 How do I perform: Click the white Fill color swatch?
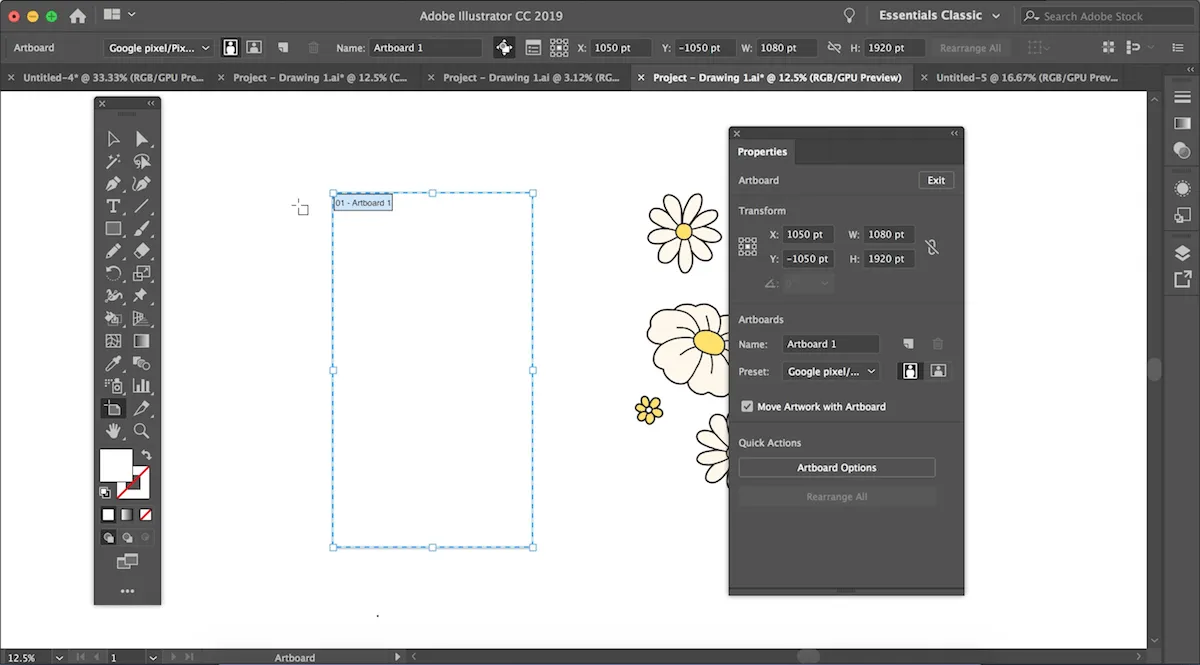point(115,465)
